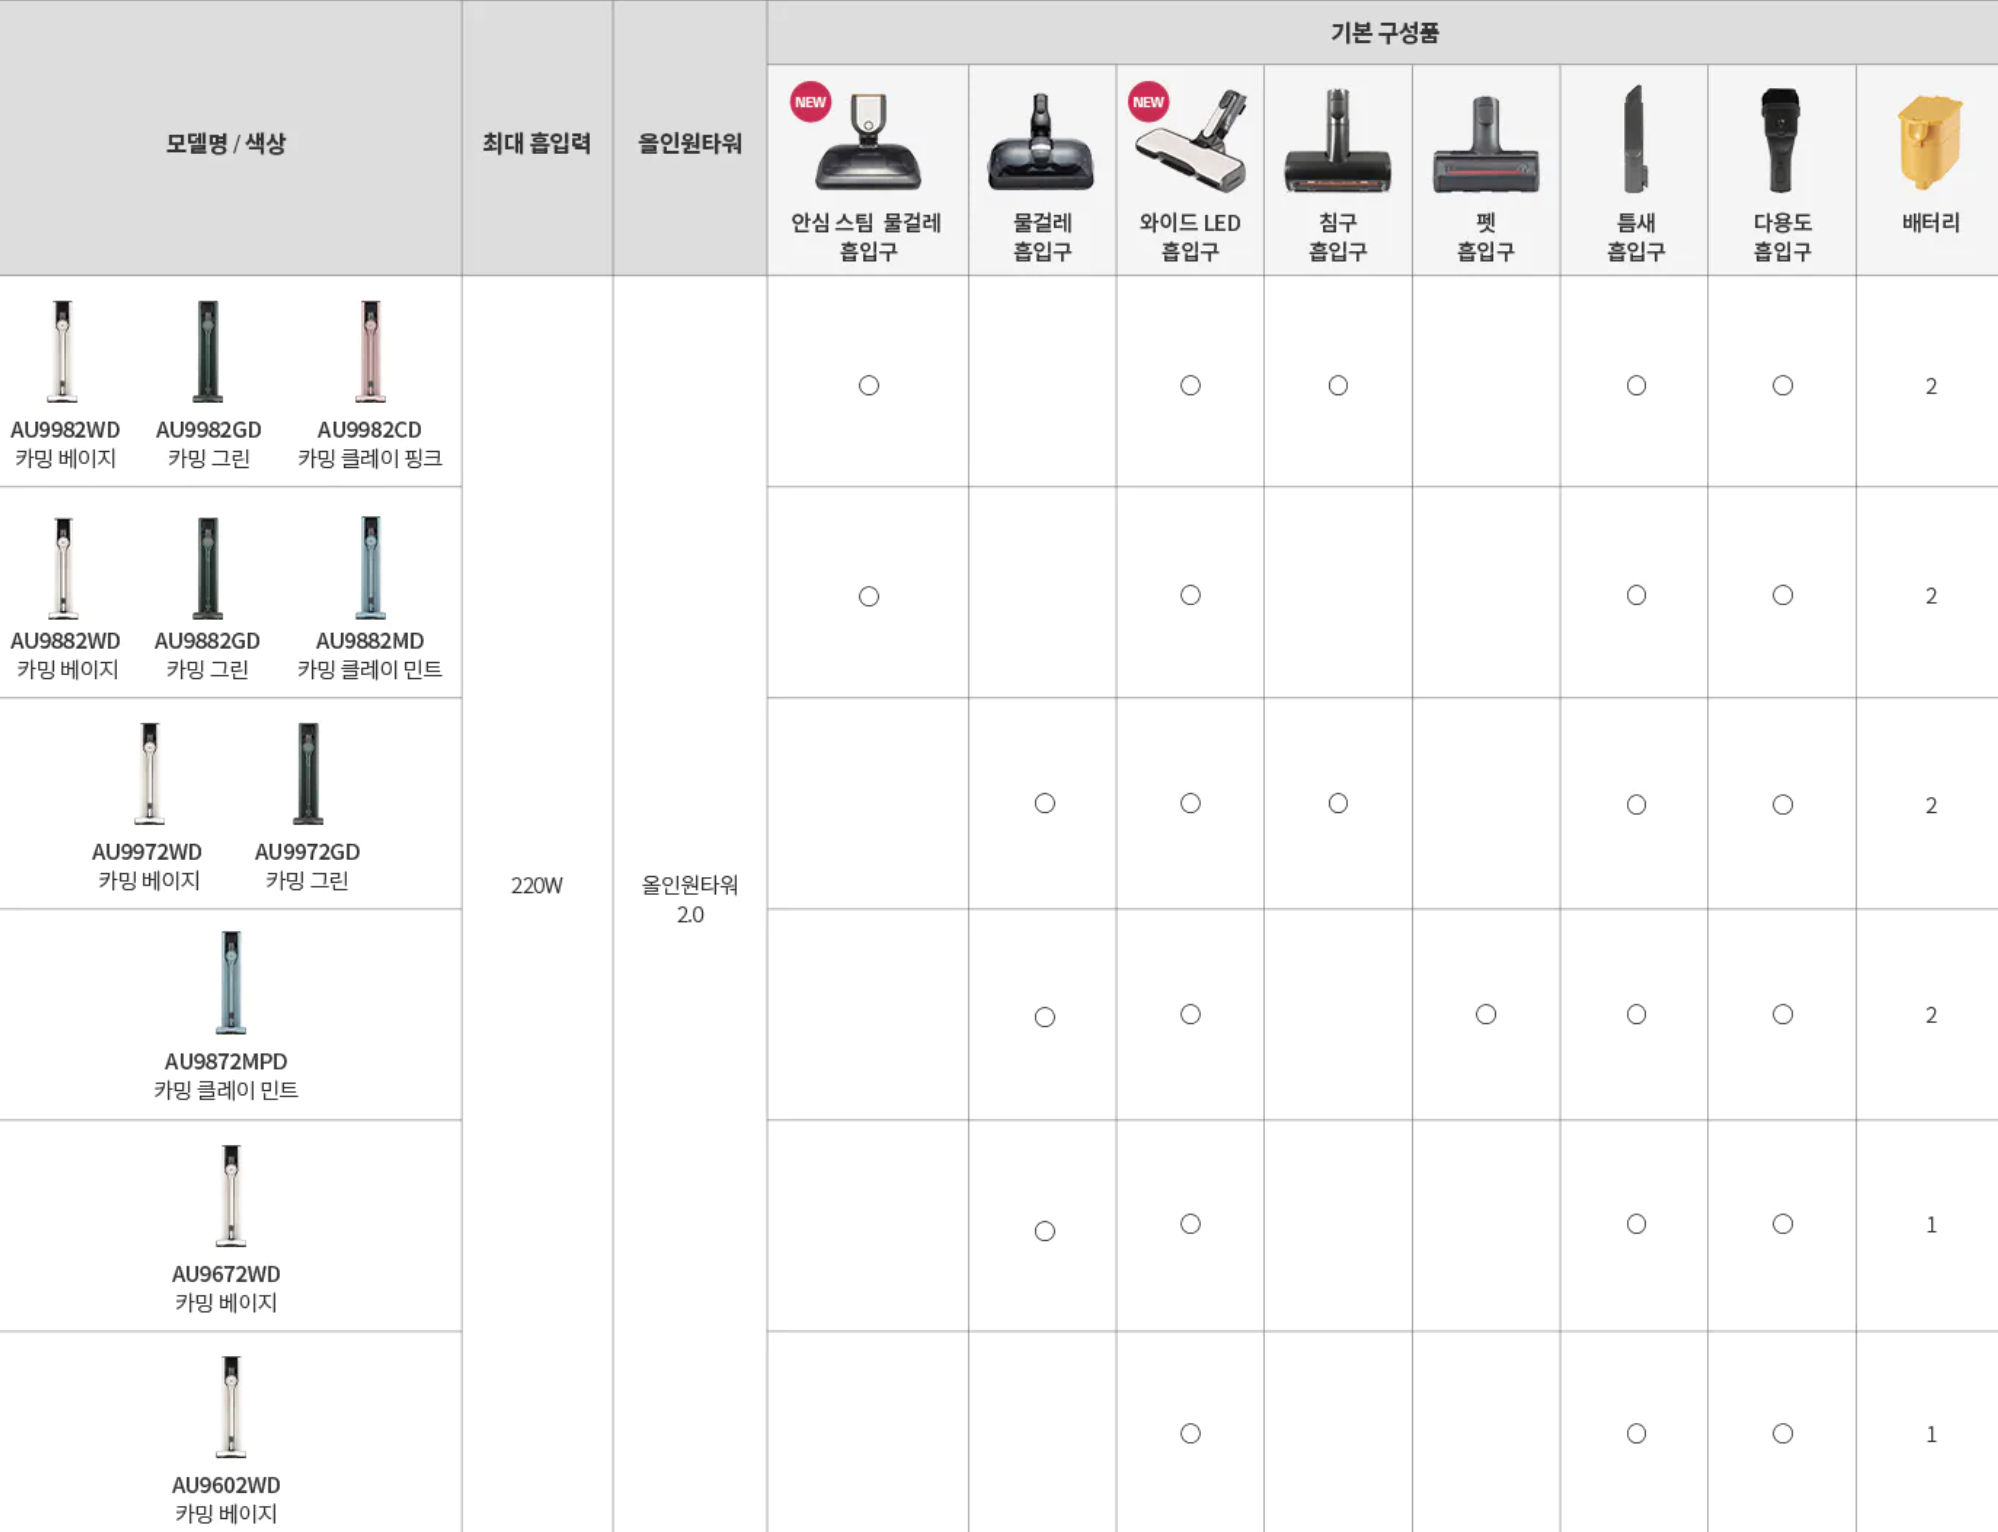
Task: Click the NEW badge on wide LED nozzle
Action: pyautogui.click(x=1148, y=102)
